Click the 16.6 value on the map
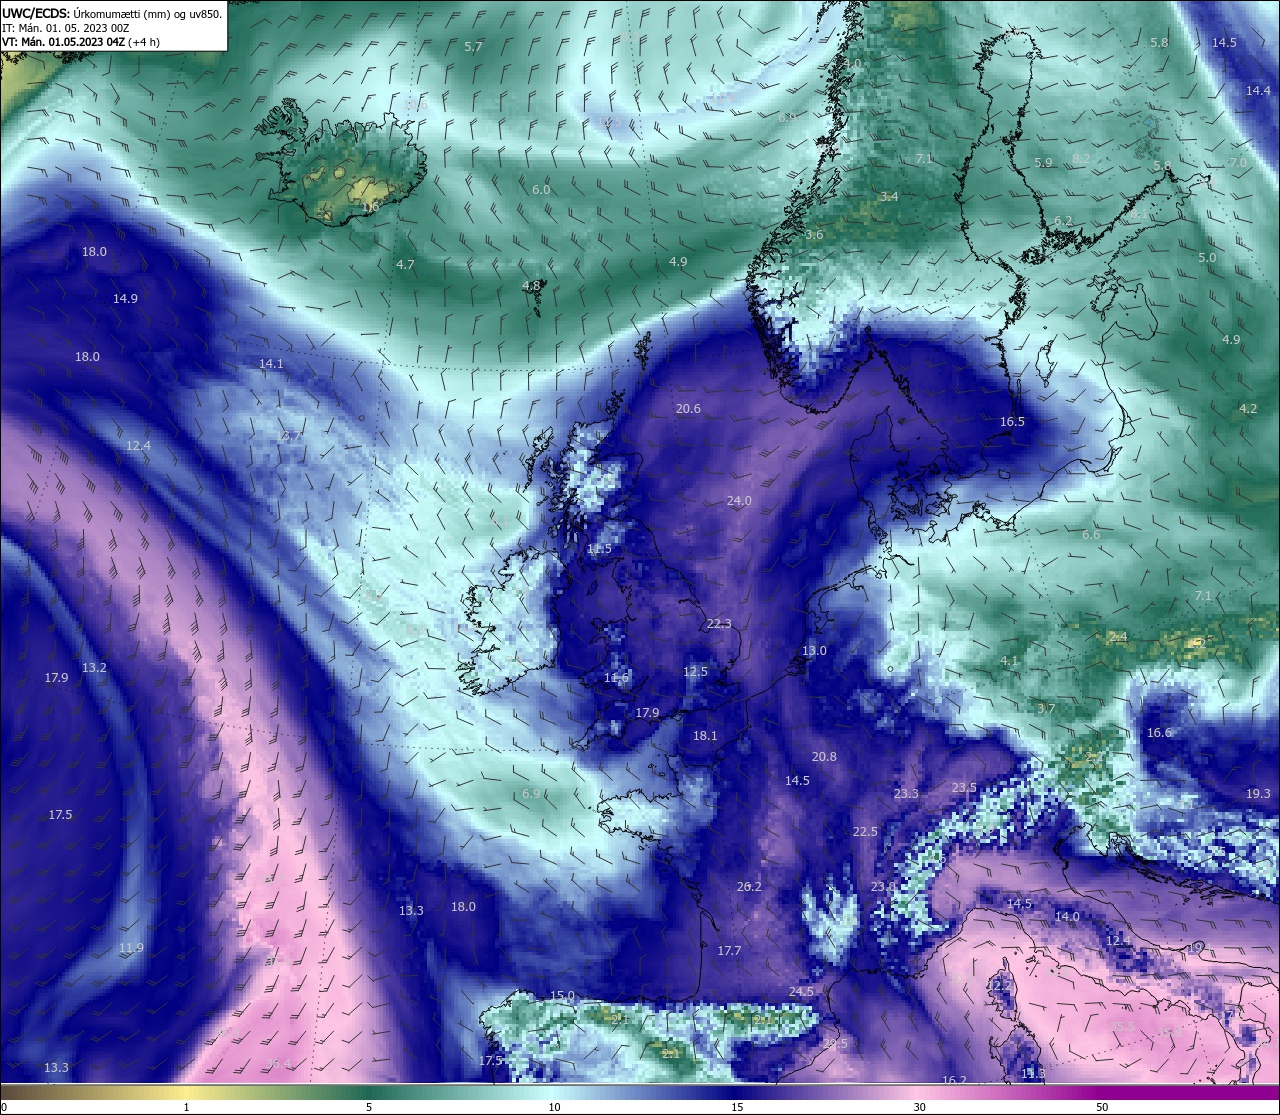The width and height of the screenshot is (1280, 1115). (x=1159, y=733)
